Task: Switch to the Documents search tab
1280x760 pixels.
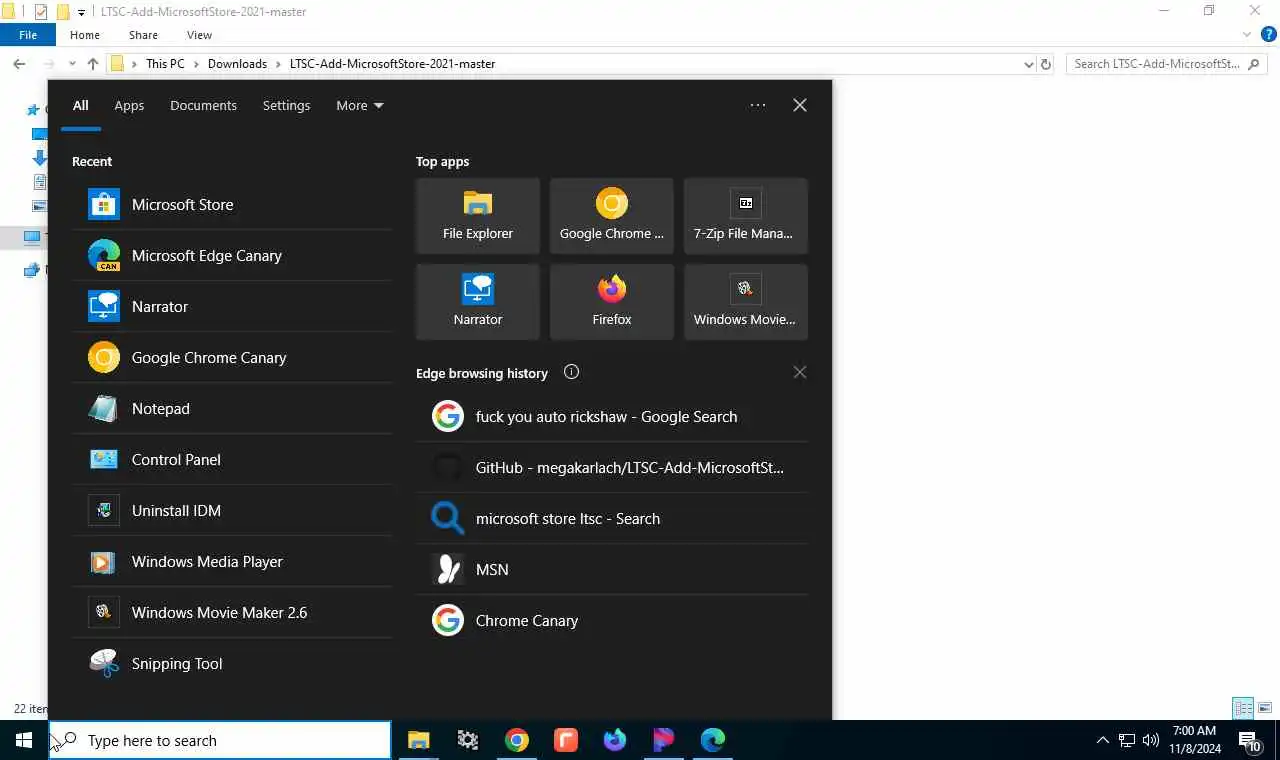Action: click(203, 105)
